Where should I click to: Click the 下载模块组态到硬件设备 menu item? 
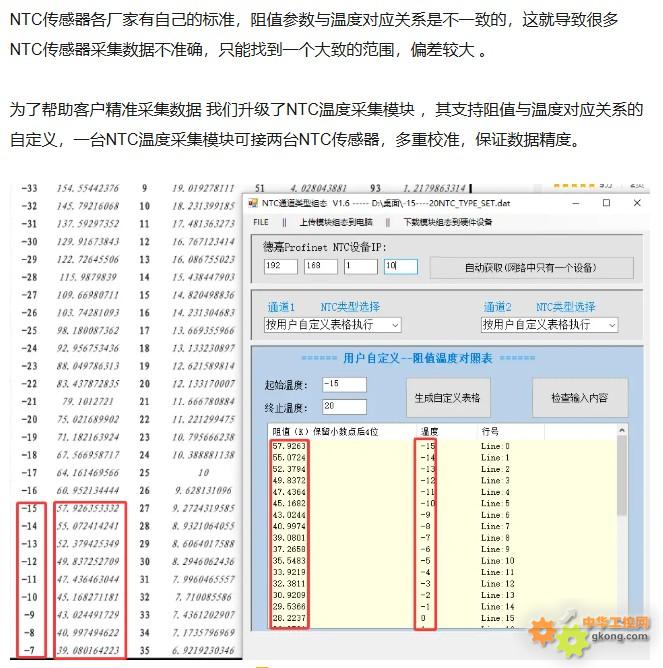pyautogui.click(x=447, y=222)
